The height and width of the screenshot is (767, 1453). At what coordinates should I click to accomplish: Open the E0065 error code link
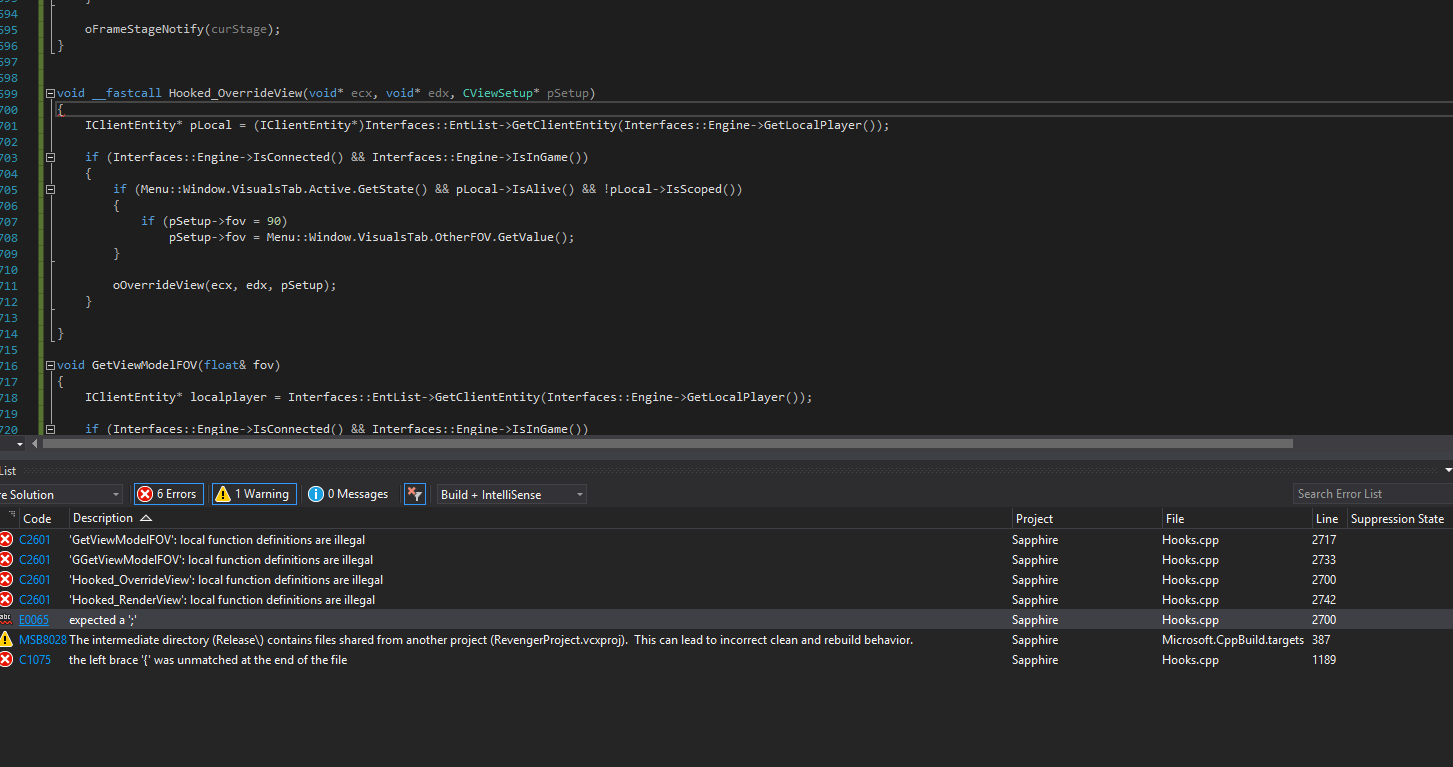click(x=34, y=620)
